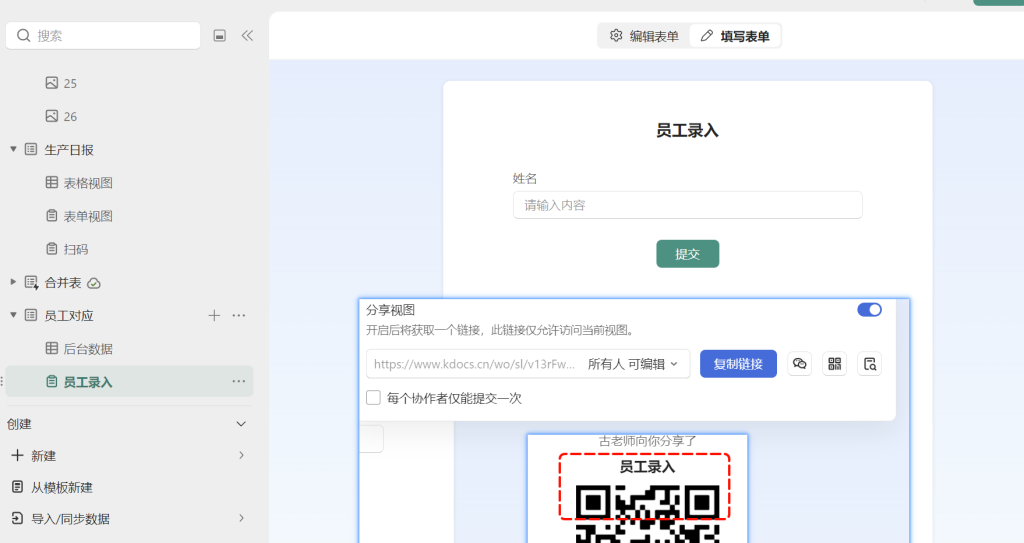Open the 扫码 form view

click(x=75, y=249)
